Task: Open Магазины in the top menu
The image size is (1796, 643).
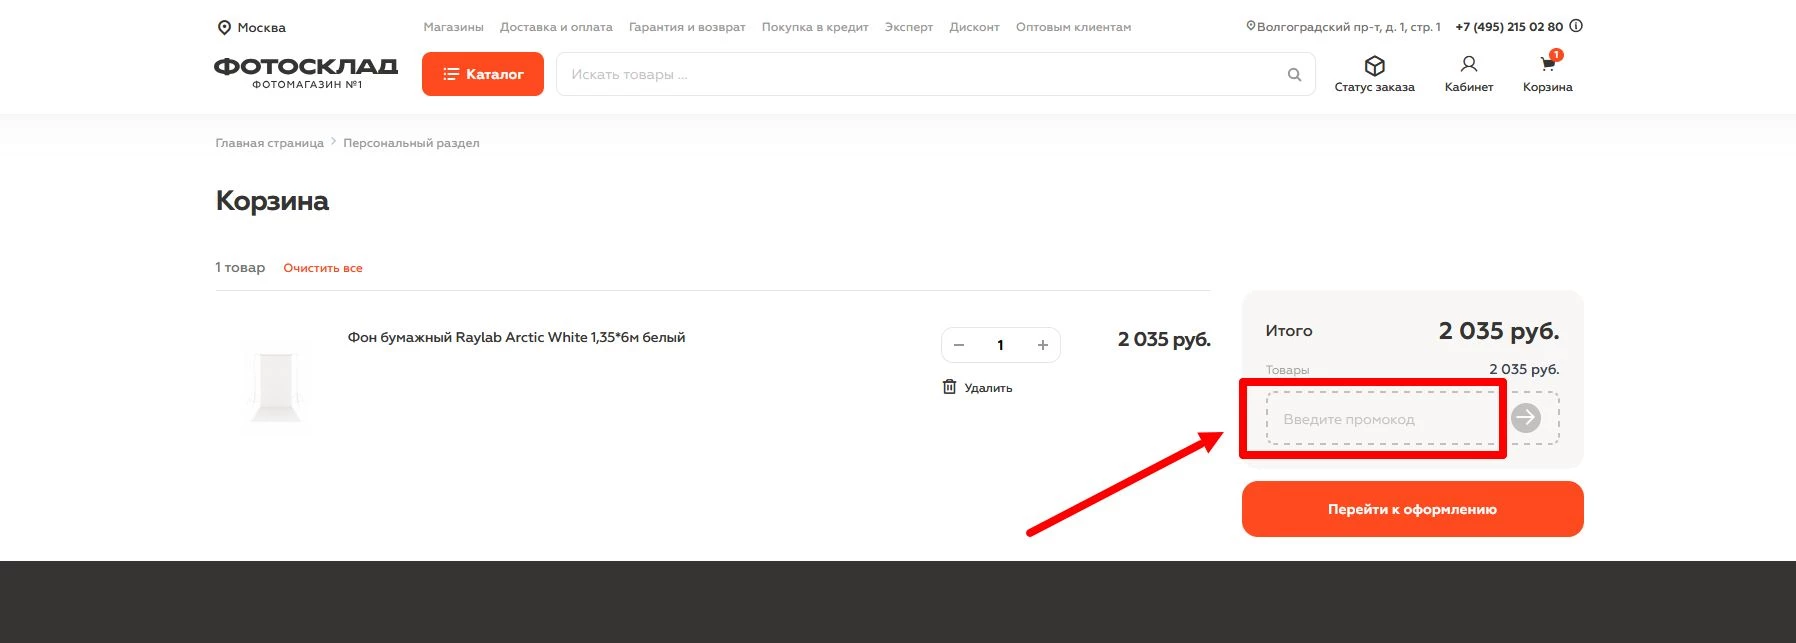Action: 453,27
